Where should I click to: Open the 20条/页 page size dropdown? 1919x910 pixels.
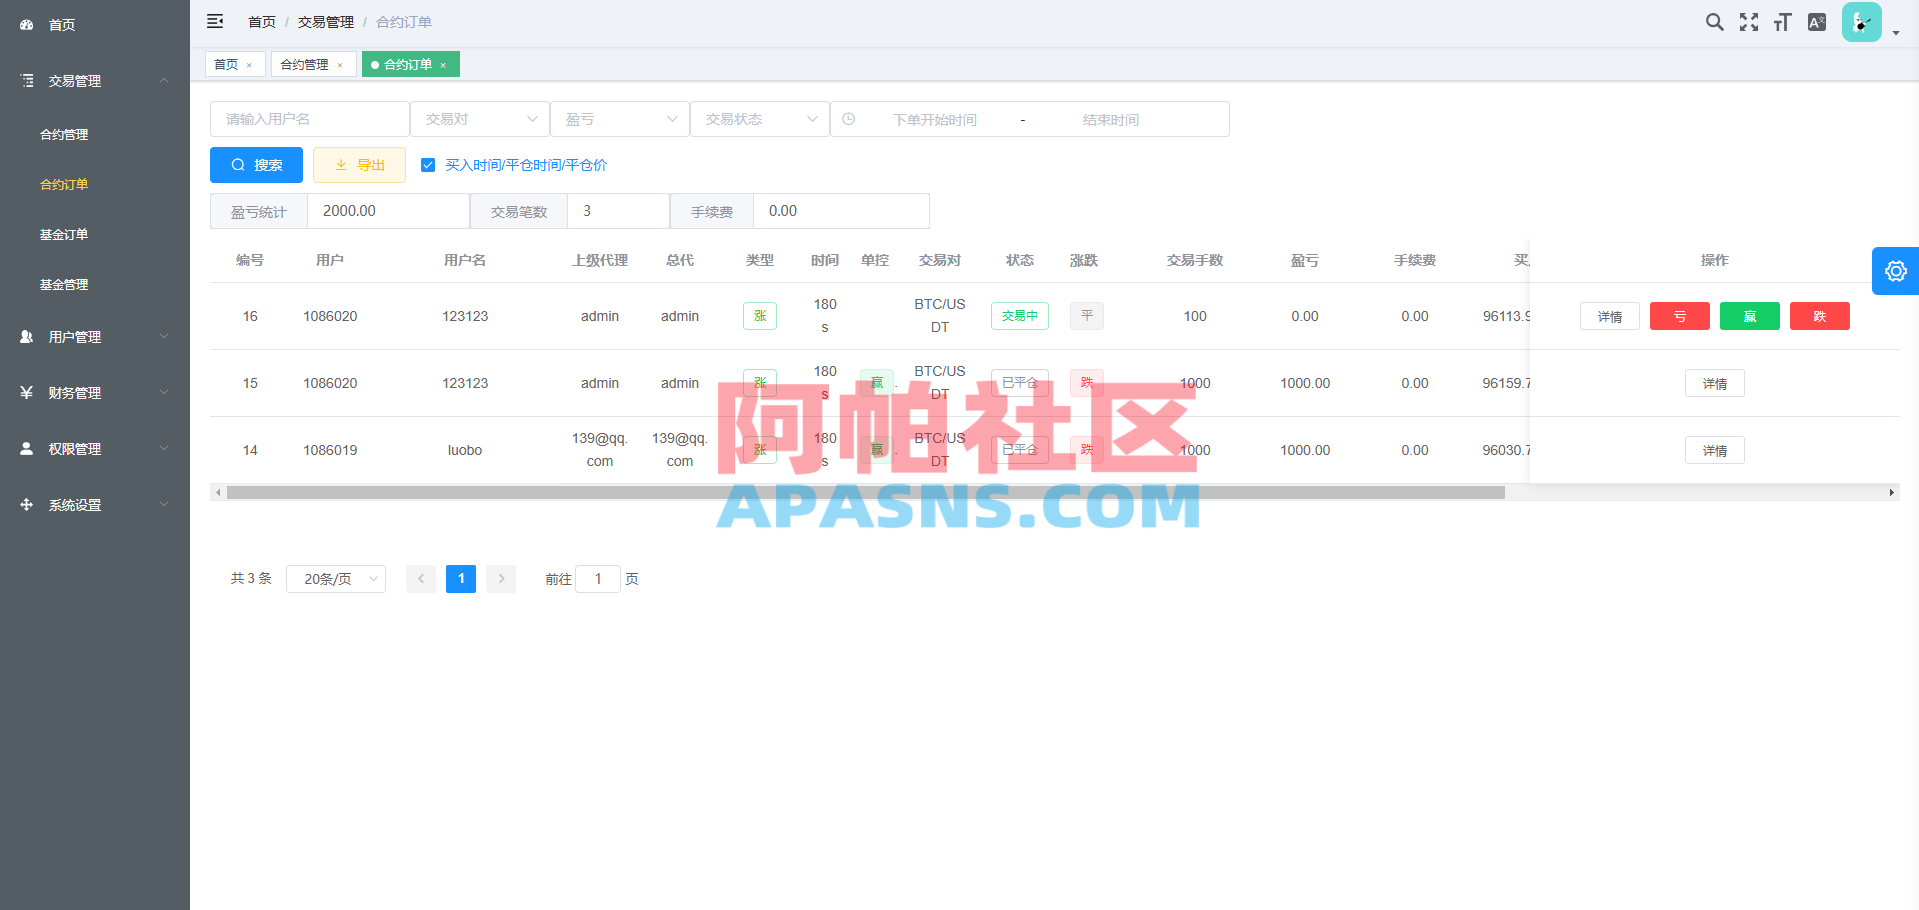click(335, 578)
